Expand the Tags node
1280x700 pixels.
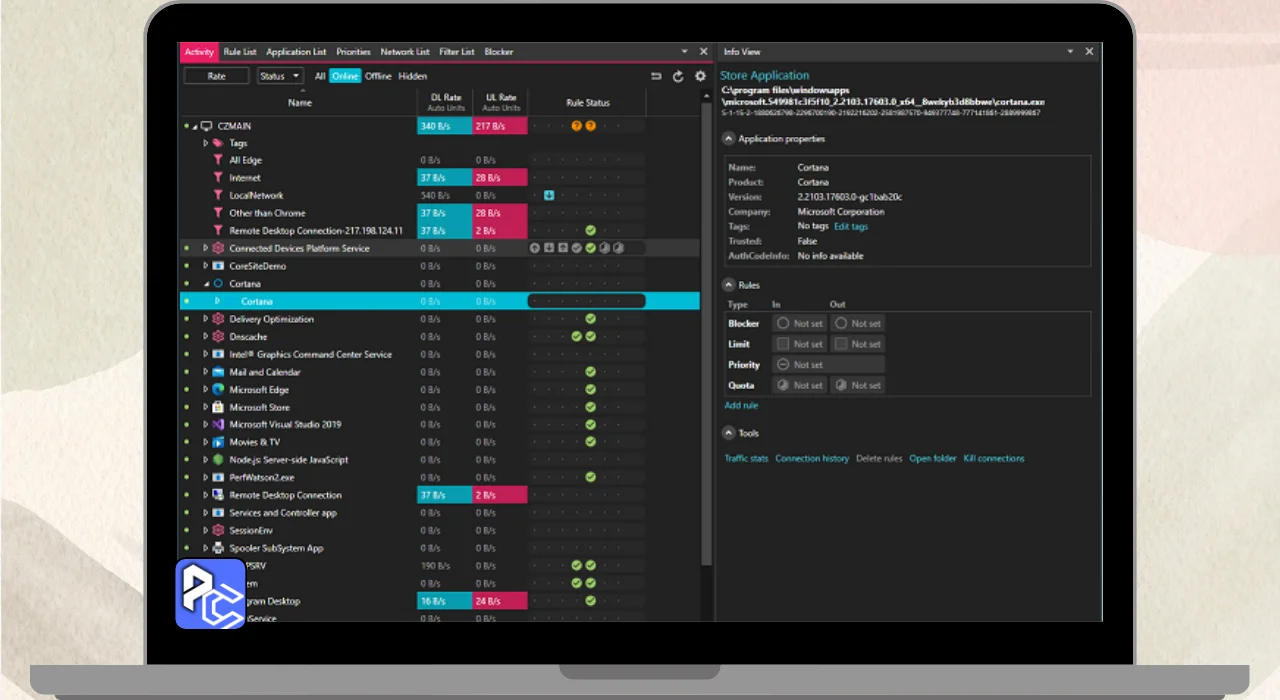tap(206, 143)
